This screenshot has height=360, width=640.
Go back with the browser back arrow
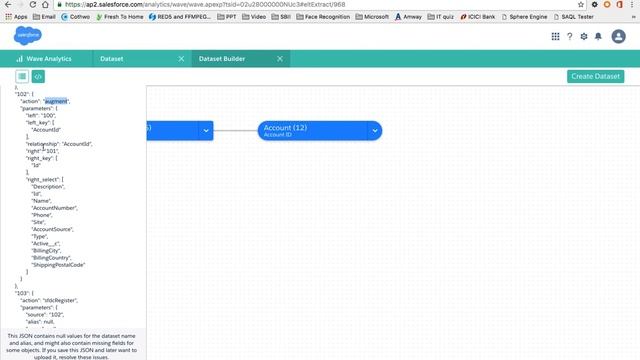coord(8,4)
